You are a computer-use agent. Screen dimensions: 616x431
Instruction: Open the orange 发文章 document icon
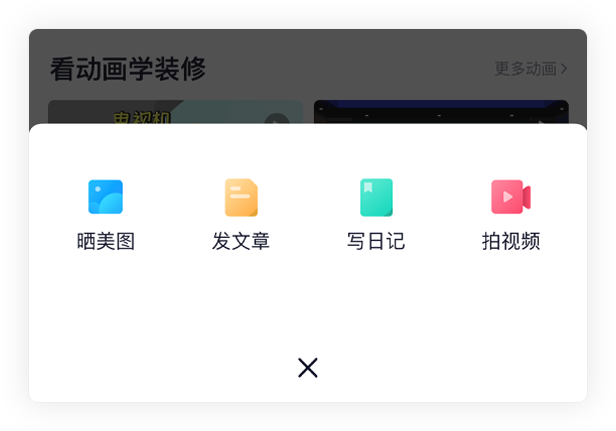241,197
